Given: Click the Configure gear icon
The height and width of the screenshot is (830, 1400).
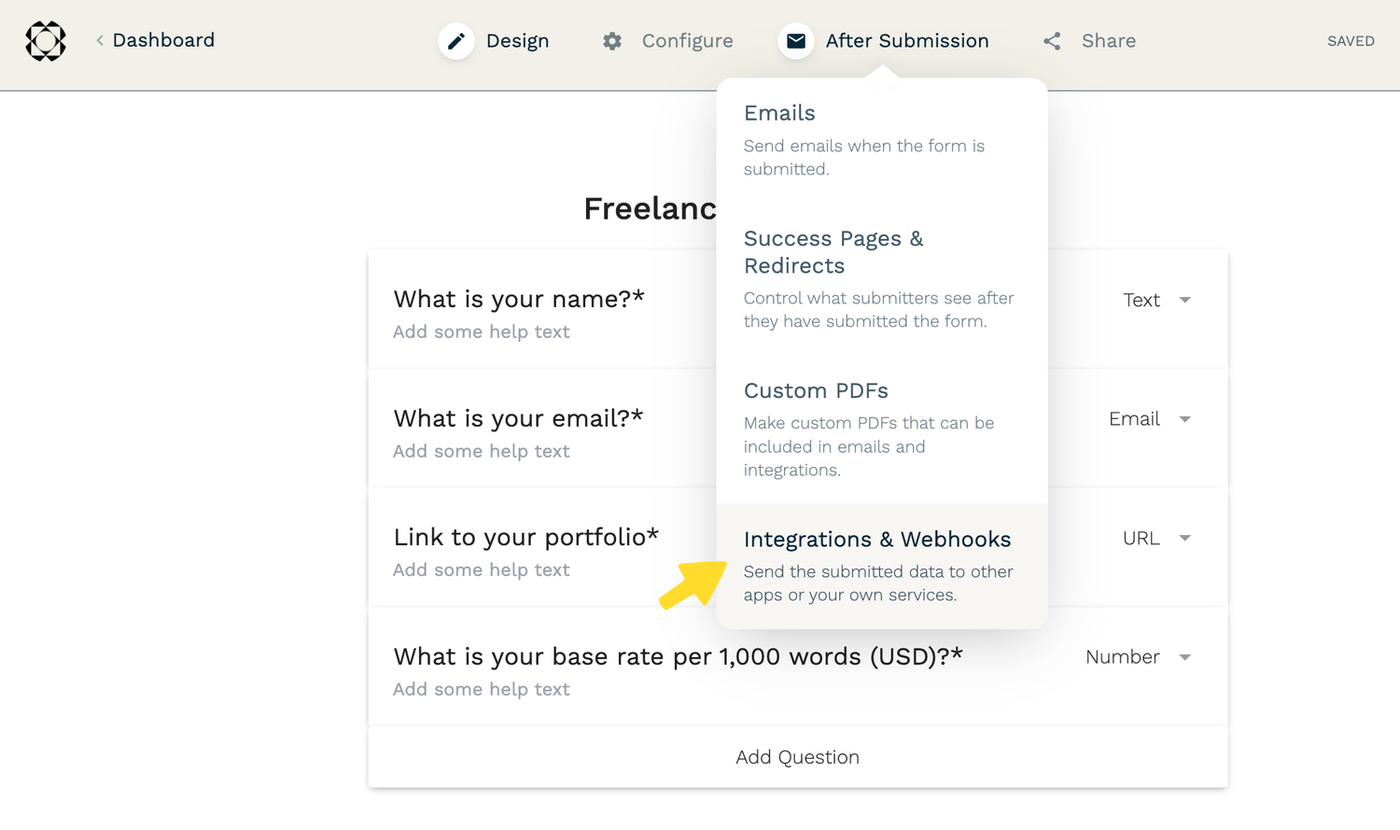Looking at the screenshot, I should coord(612,41).
